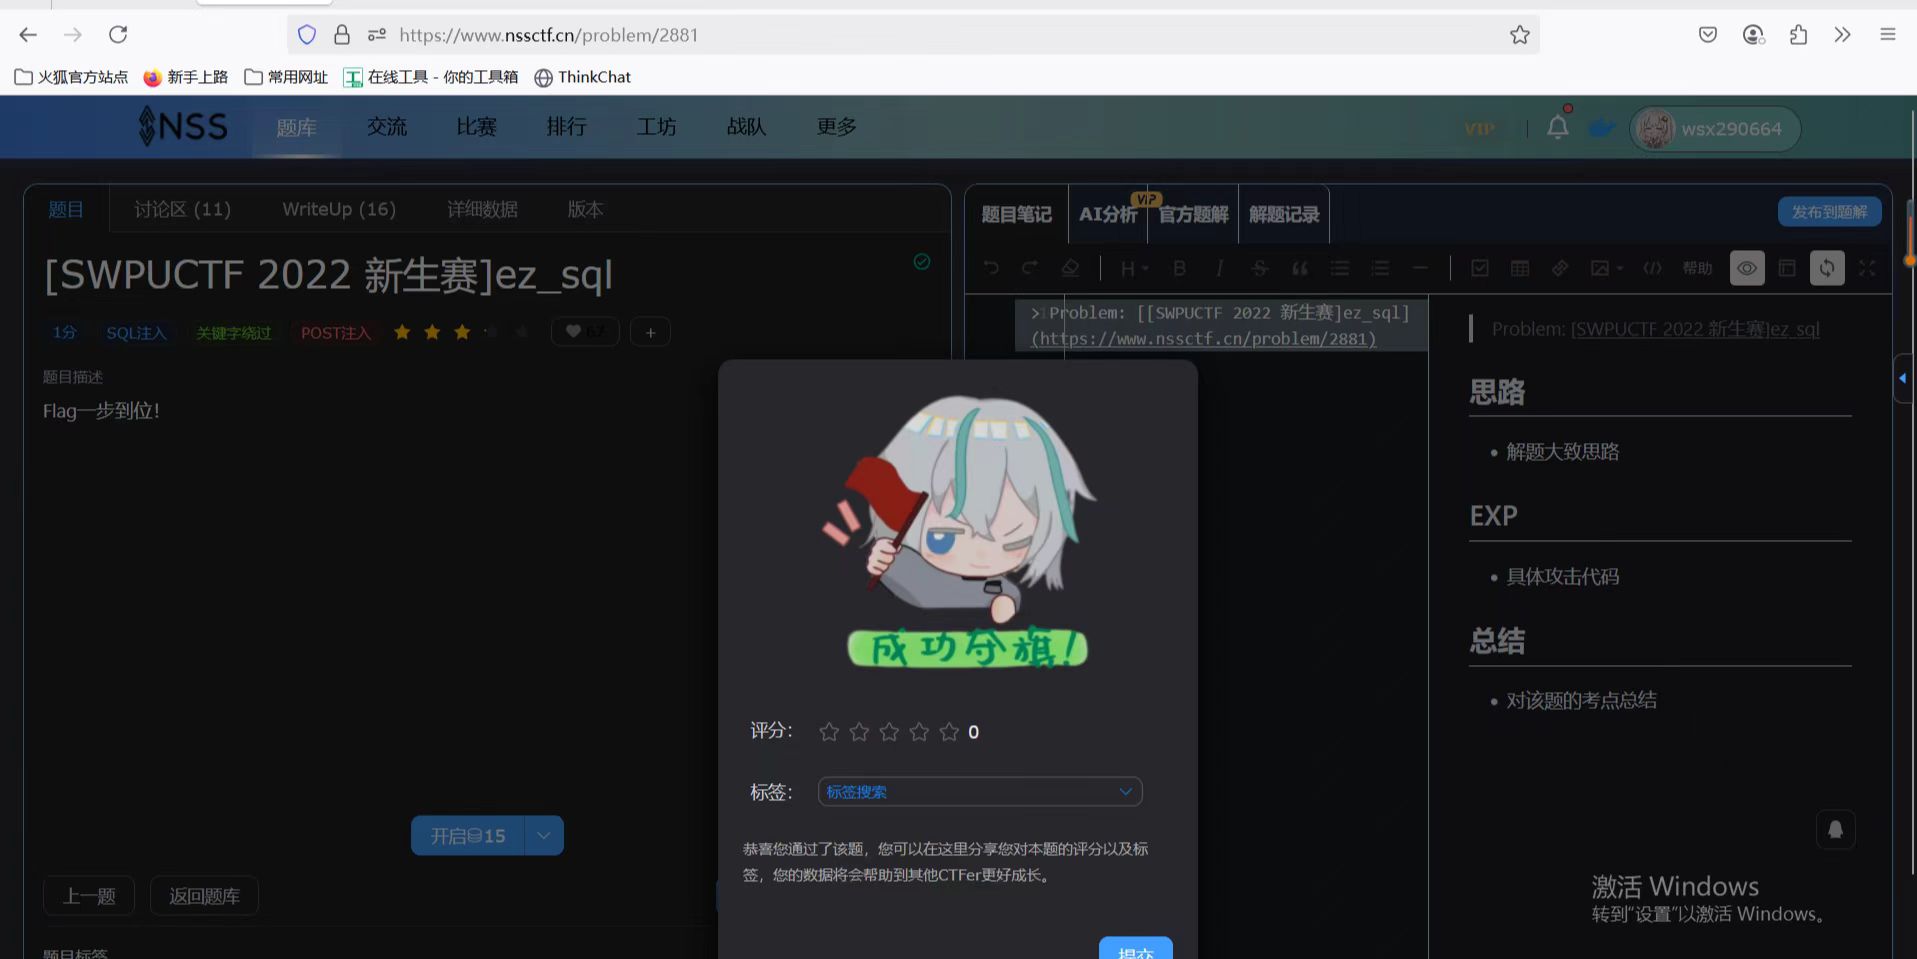Open the 题目笔记 tab
Viewport: 1917px width, 959px height.
1016,214
